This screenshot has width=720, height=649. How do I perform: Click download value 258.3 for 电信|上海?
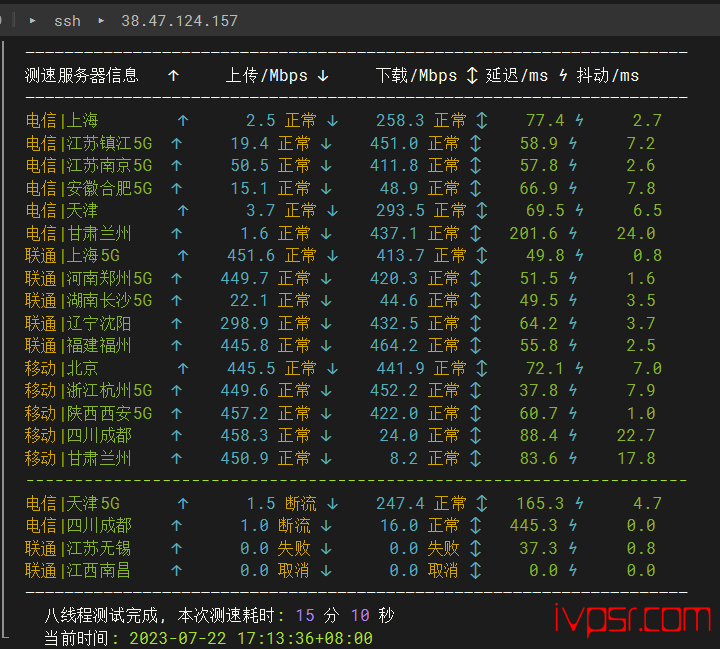[x=400, y=120]
